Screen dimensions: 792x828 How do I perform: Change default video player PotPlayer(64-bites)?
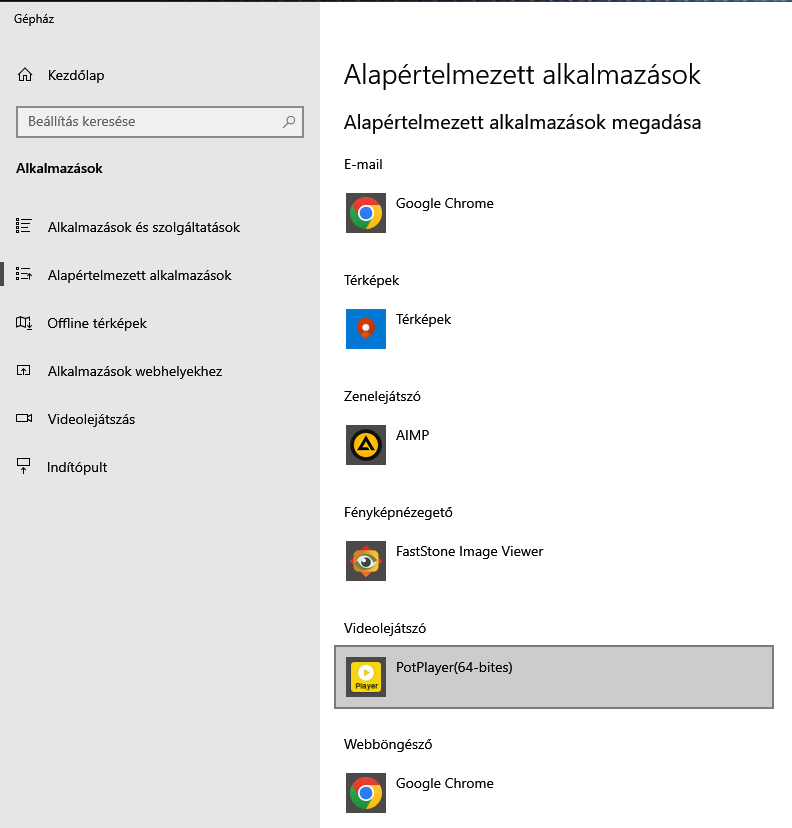454,667
